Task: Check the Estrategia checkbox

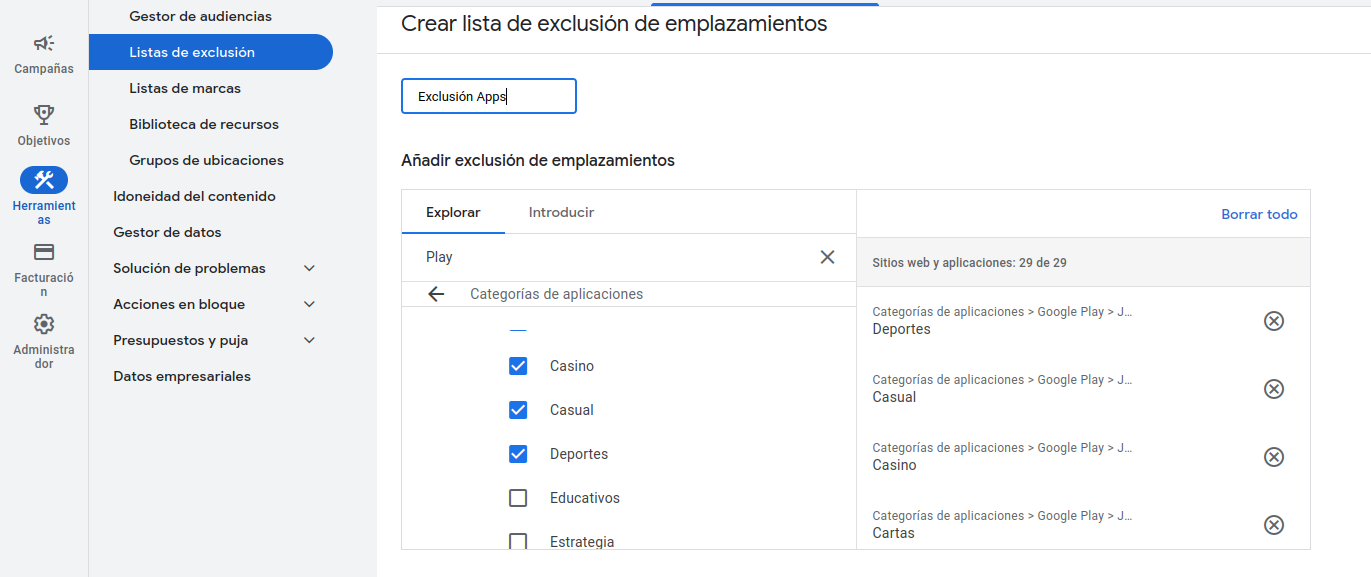Action: coord(518,541)
